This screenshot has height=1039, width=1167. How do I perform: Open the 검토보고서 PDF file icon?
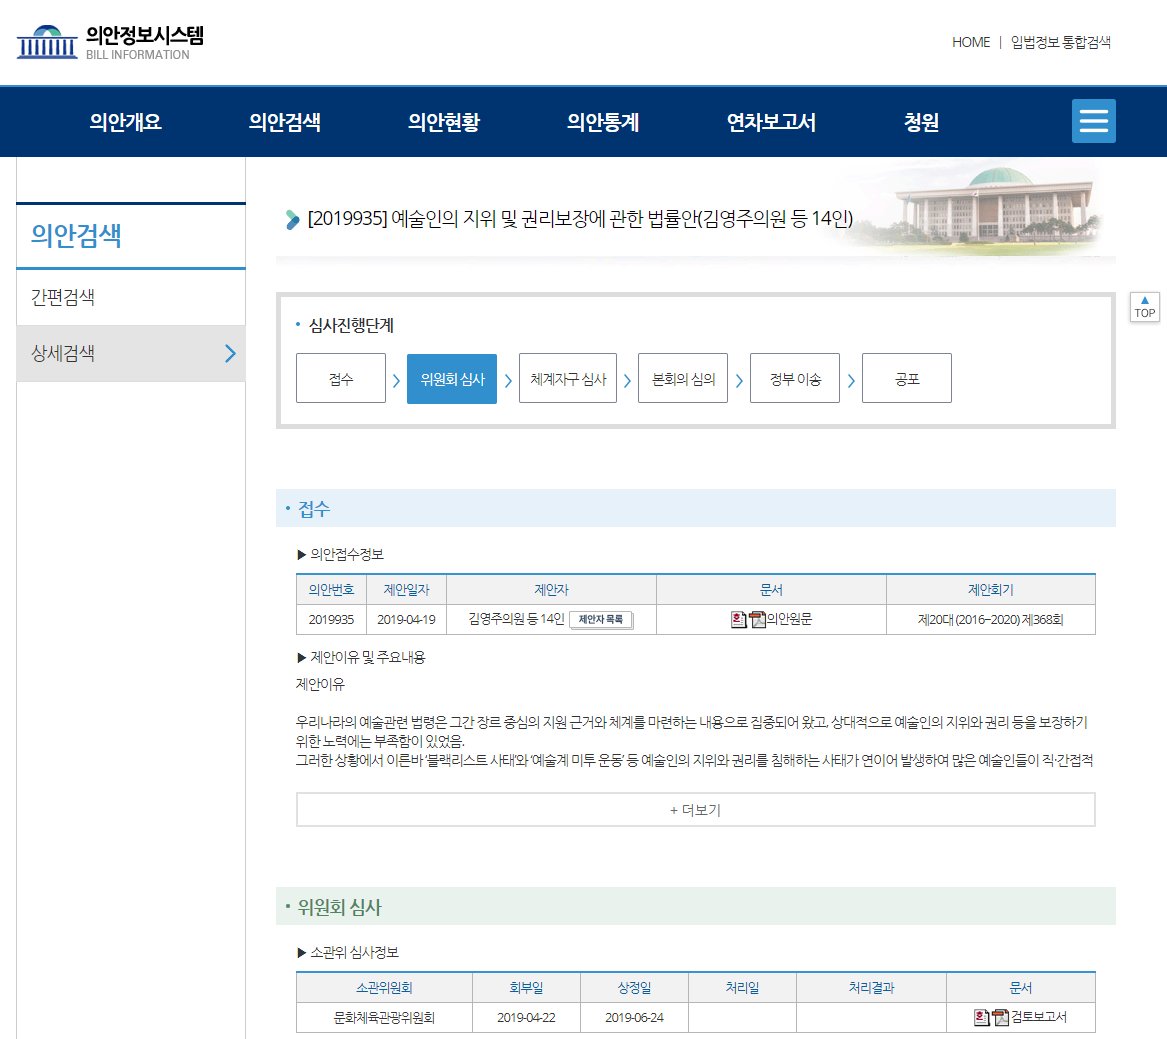(x=1000, y=1017)
